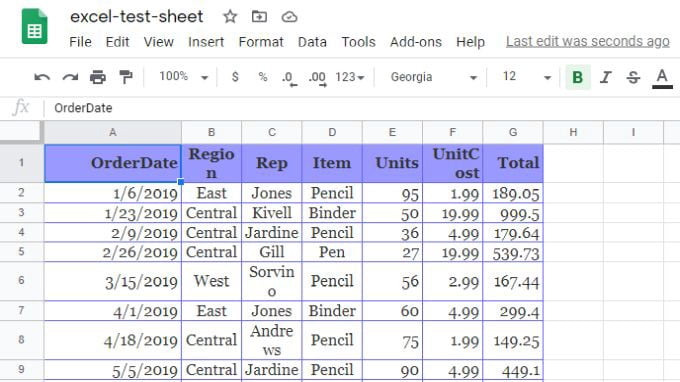Open the Edit menu

pos(118,42)
